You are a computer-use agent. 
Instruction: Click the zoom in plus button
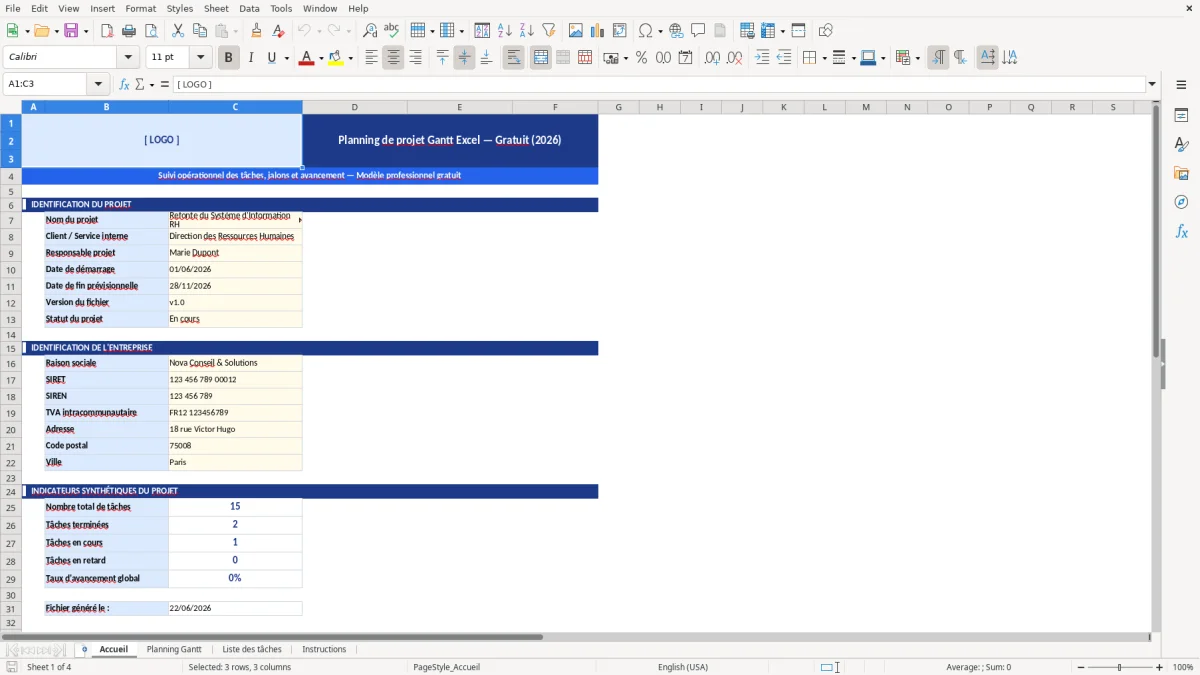[x=1160, y=667]
